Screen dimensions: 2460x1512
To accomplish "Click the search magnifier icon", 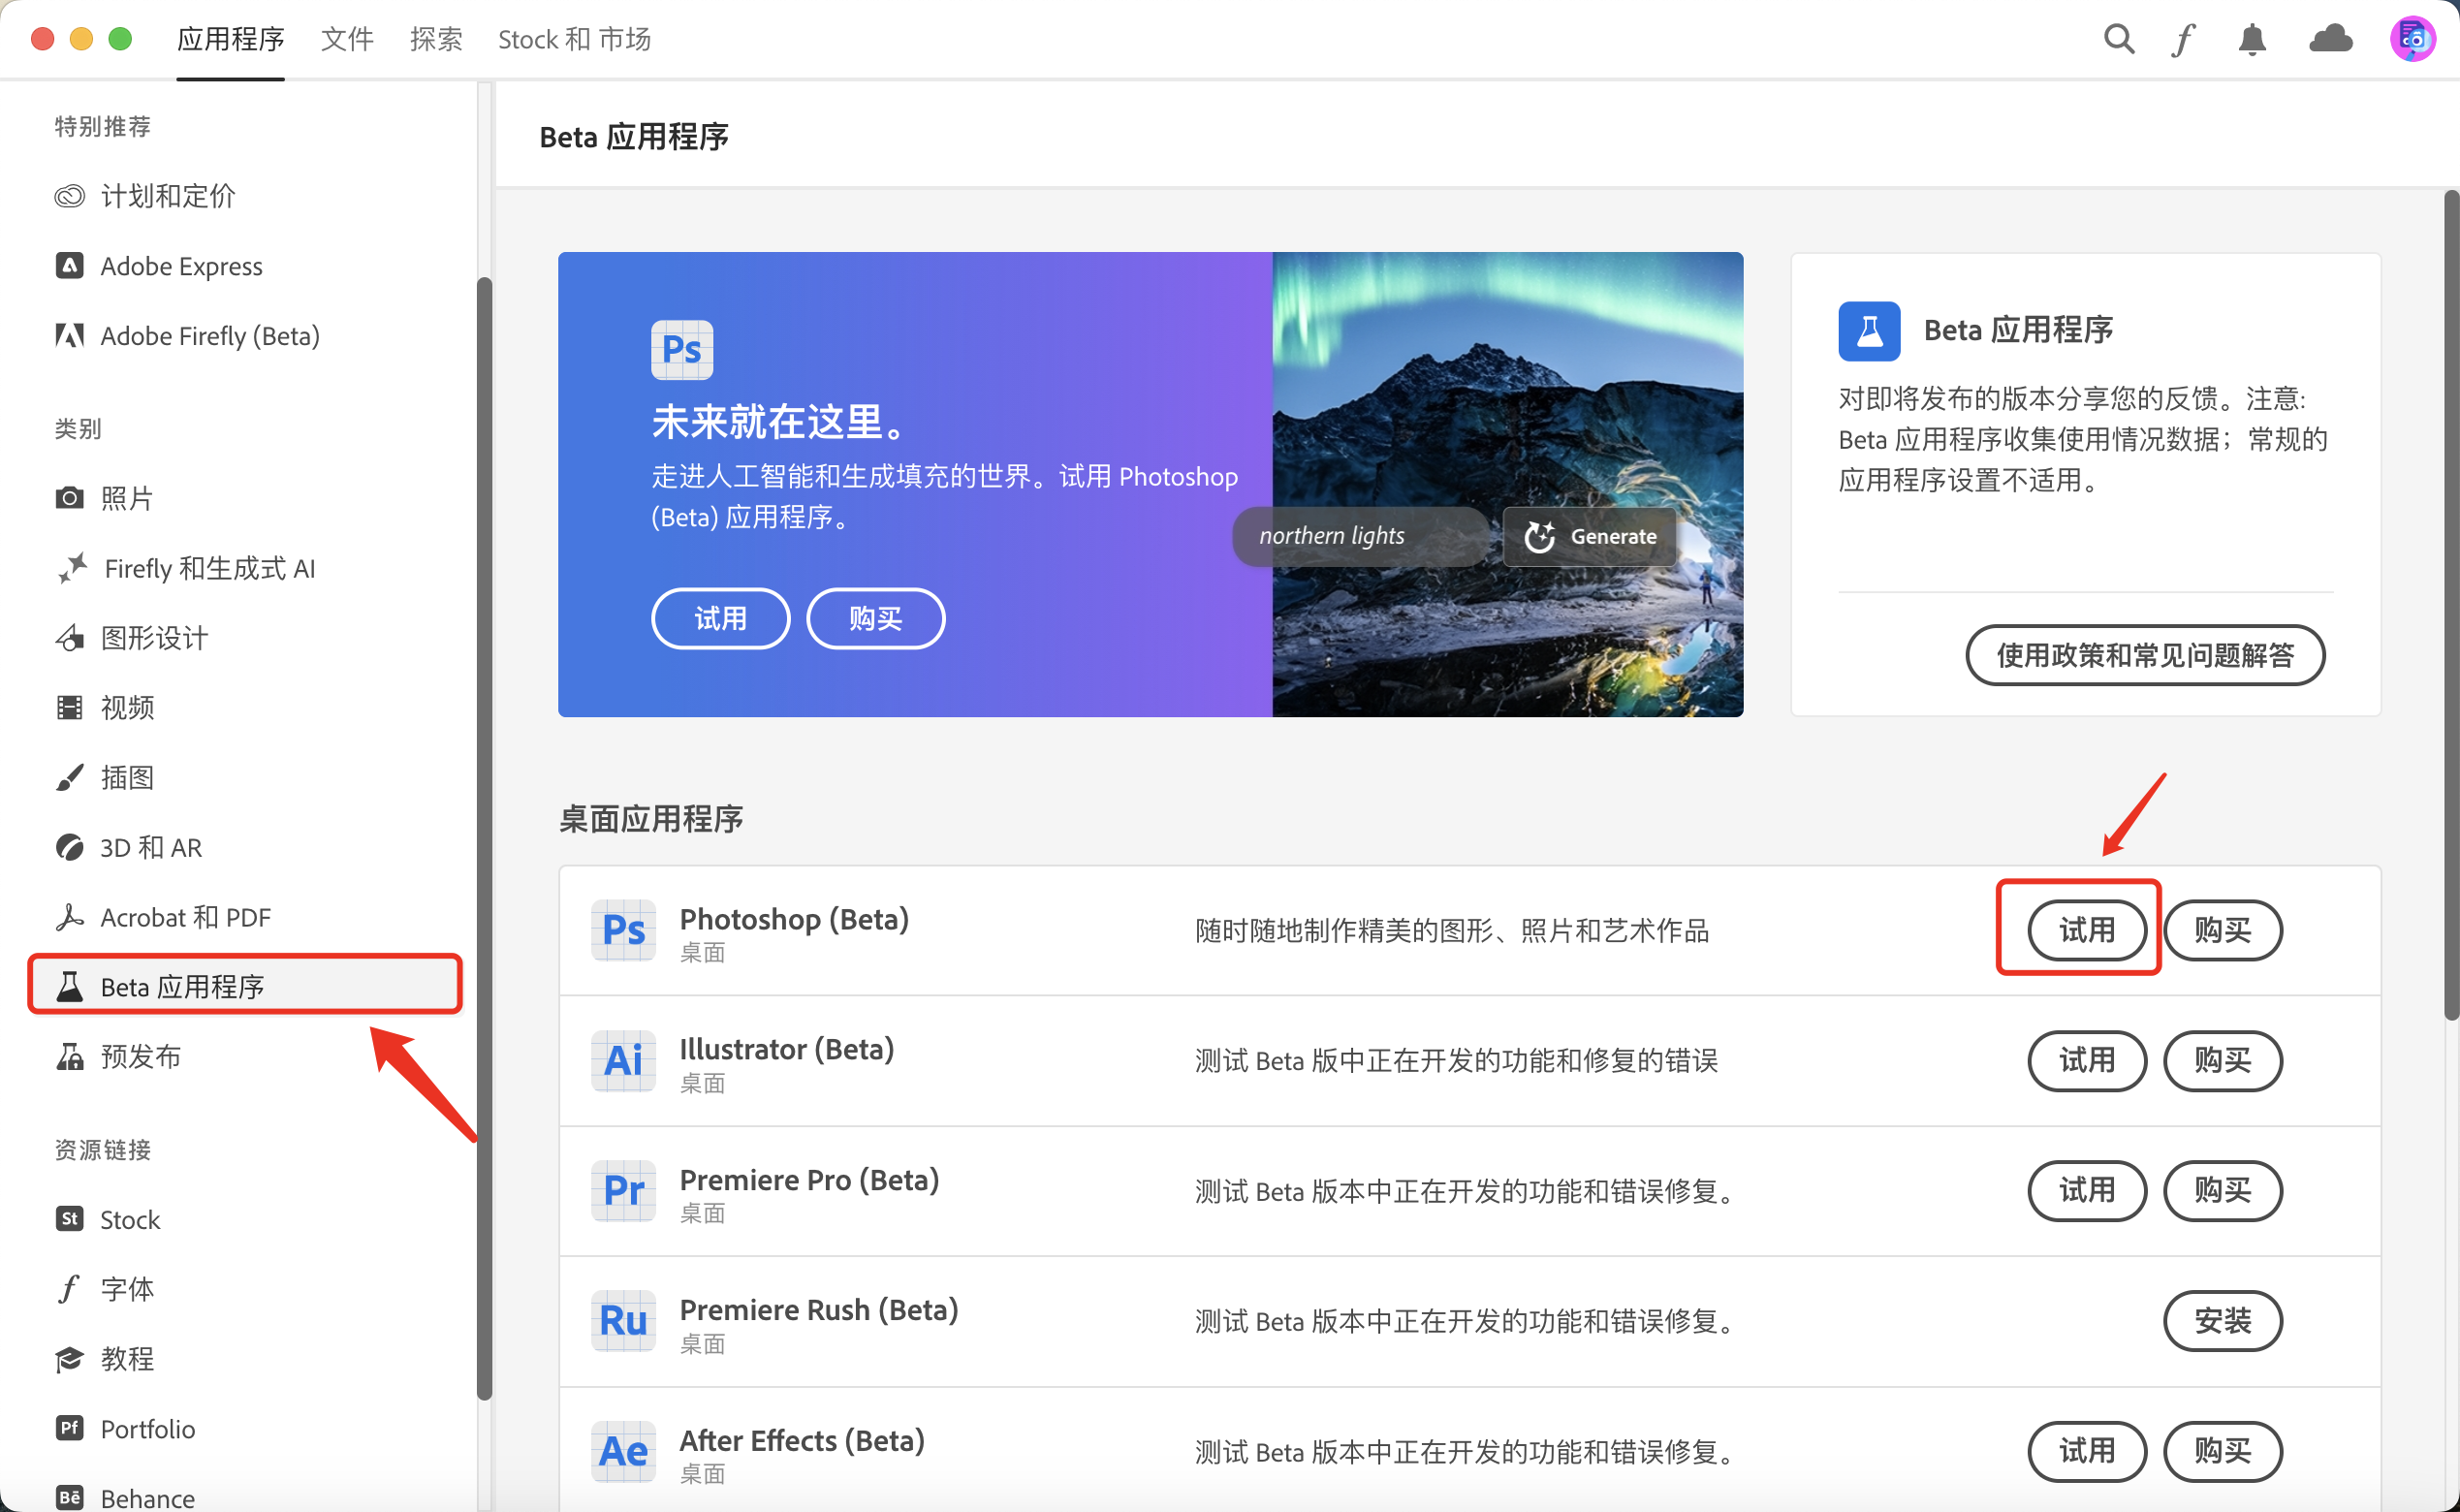I will (x=2118, y=39).
